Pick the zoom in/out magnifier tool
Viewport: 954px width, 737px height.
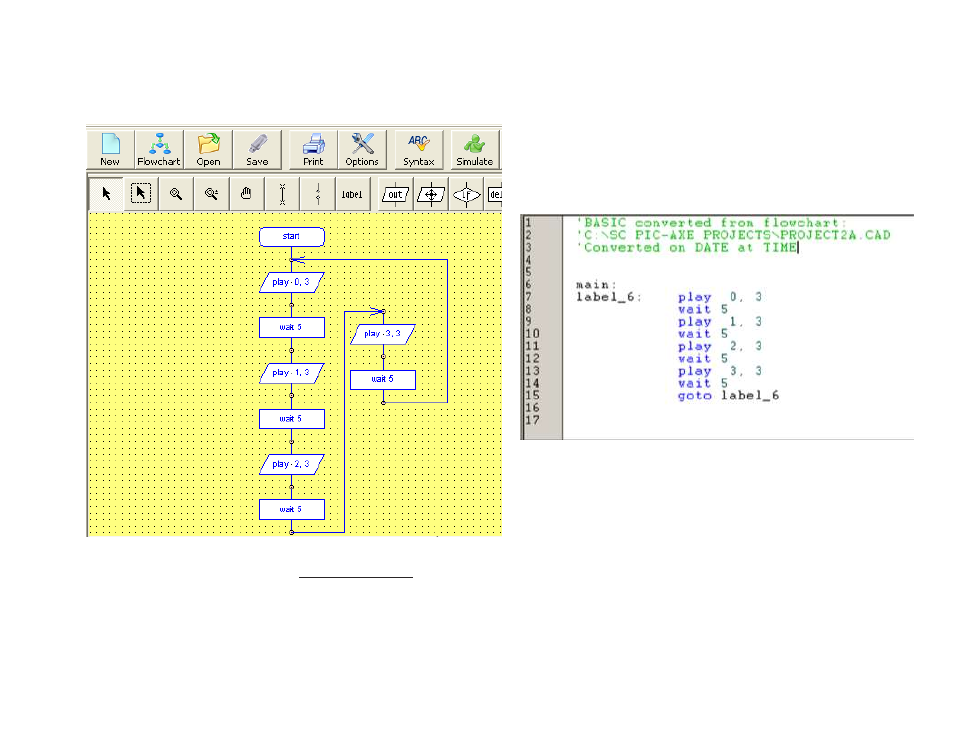pyautogui.click(x=211, y=194)
